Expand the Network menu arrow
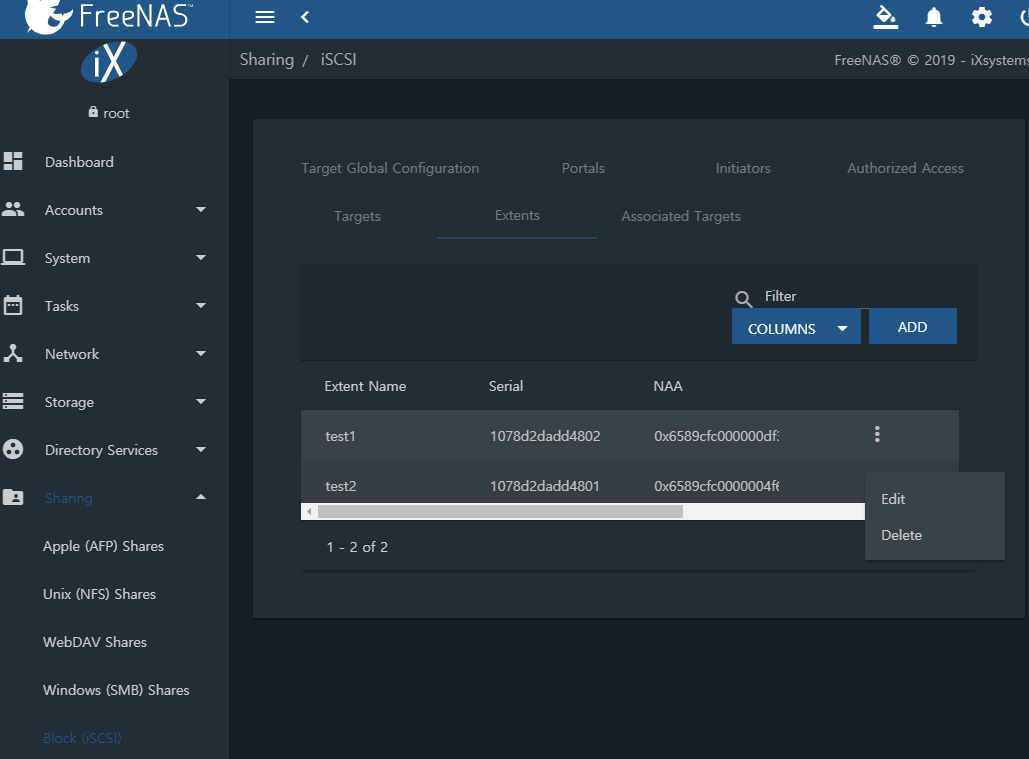 201,354
